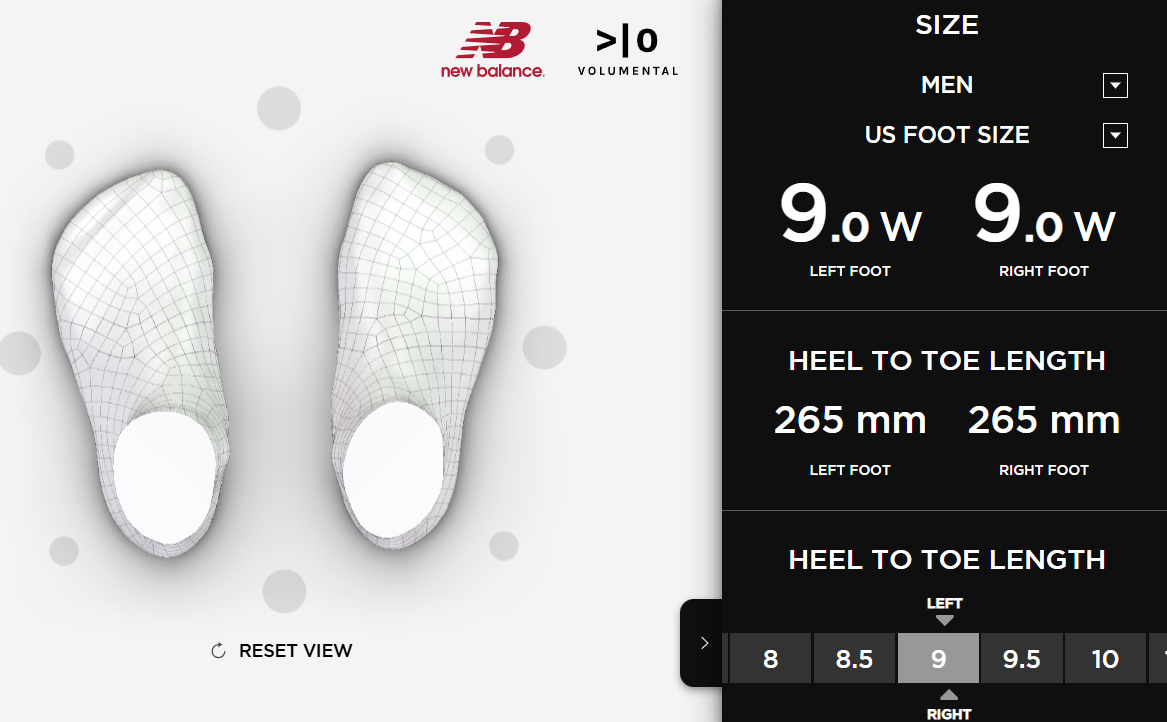Select highlighted size 9 in scale
The width and height of the screenshot is (1167, 722).
(x=939, y=658)
